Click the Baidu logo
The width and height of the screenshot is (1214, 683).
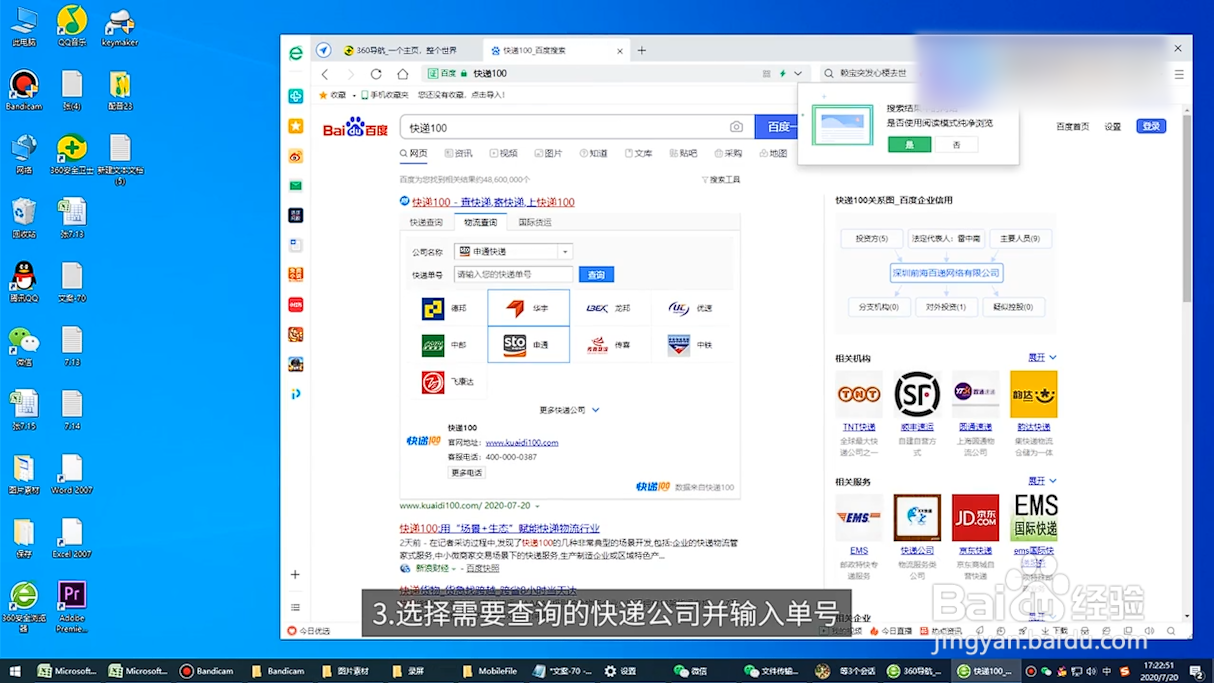pyautogui.click(x=355, y=128)
